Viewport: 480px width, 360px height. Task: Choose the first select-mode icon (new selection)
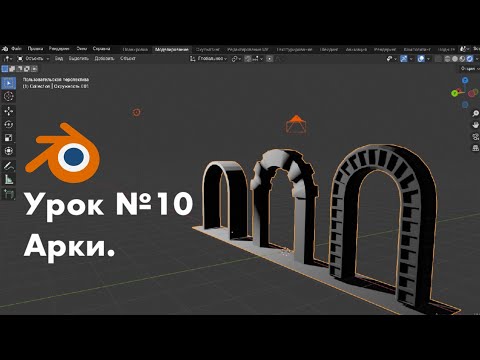(x=5, y=69)
